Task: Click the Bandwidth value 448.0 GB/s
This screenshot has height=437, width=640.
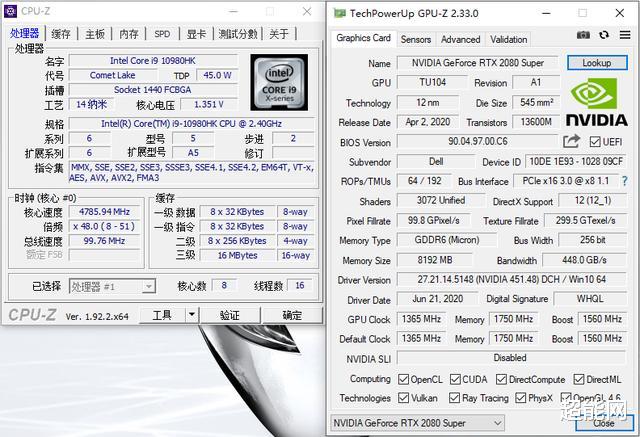Action: pos(584,260)
